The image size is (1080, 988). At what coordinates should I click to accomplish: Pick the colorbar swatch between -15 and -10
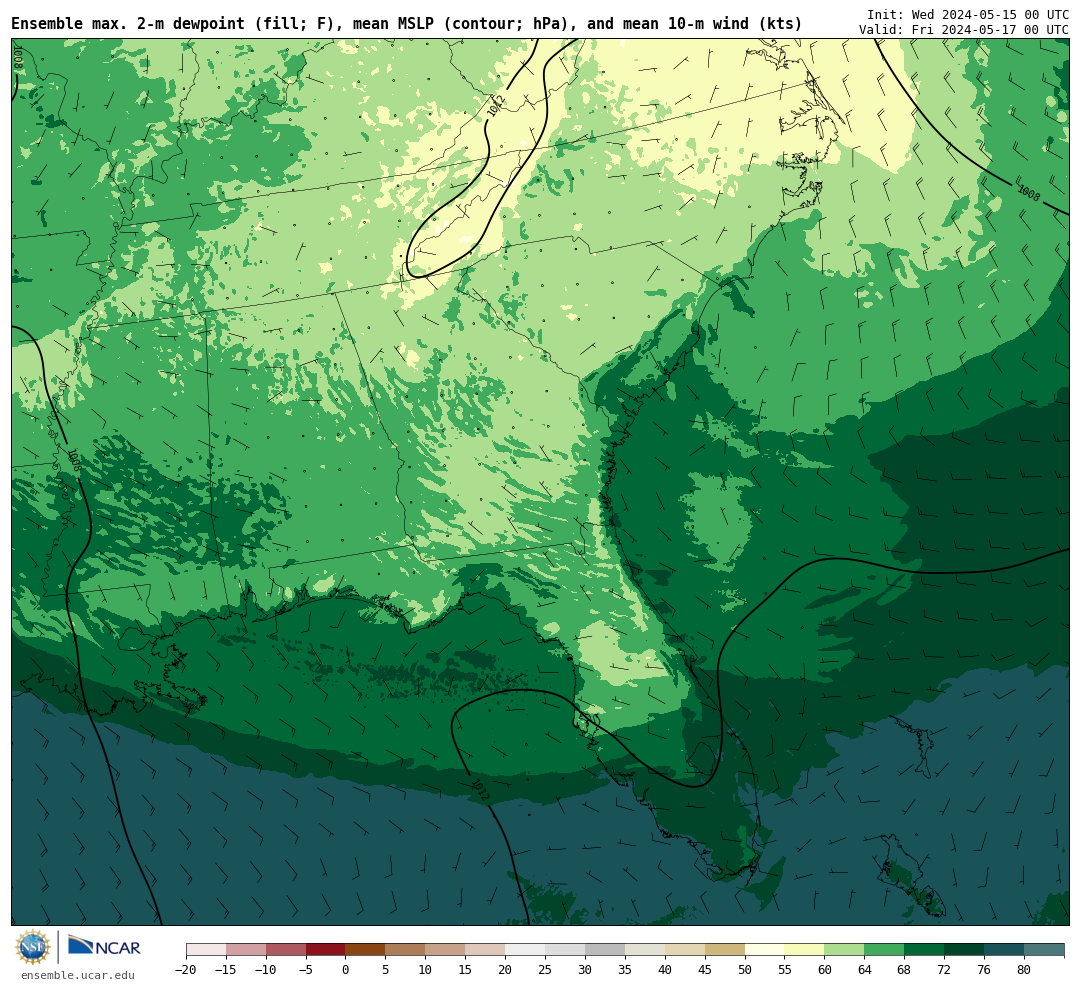tap(246, 950)
